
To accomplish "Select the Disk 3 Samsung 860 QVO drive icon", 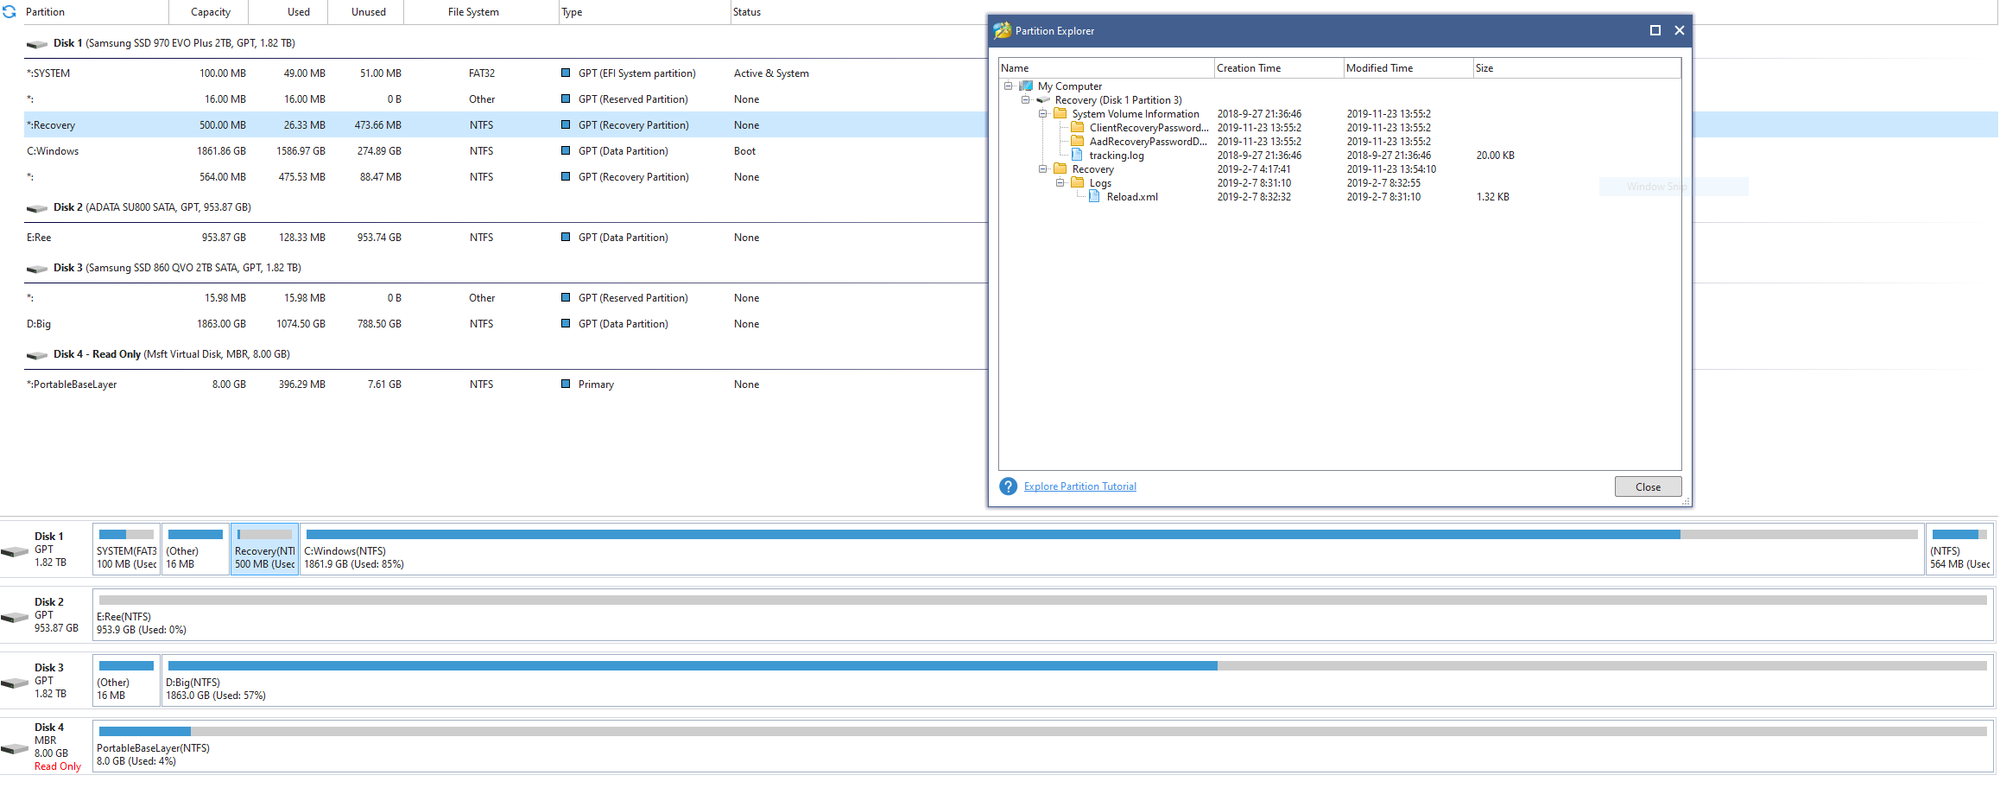I will click(37, 268).
